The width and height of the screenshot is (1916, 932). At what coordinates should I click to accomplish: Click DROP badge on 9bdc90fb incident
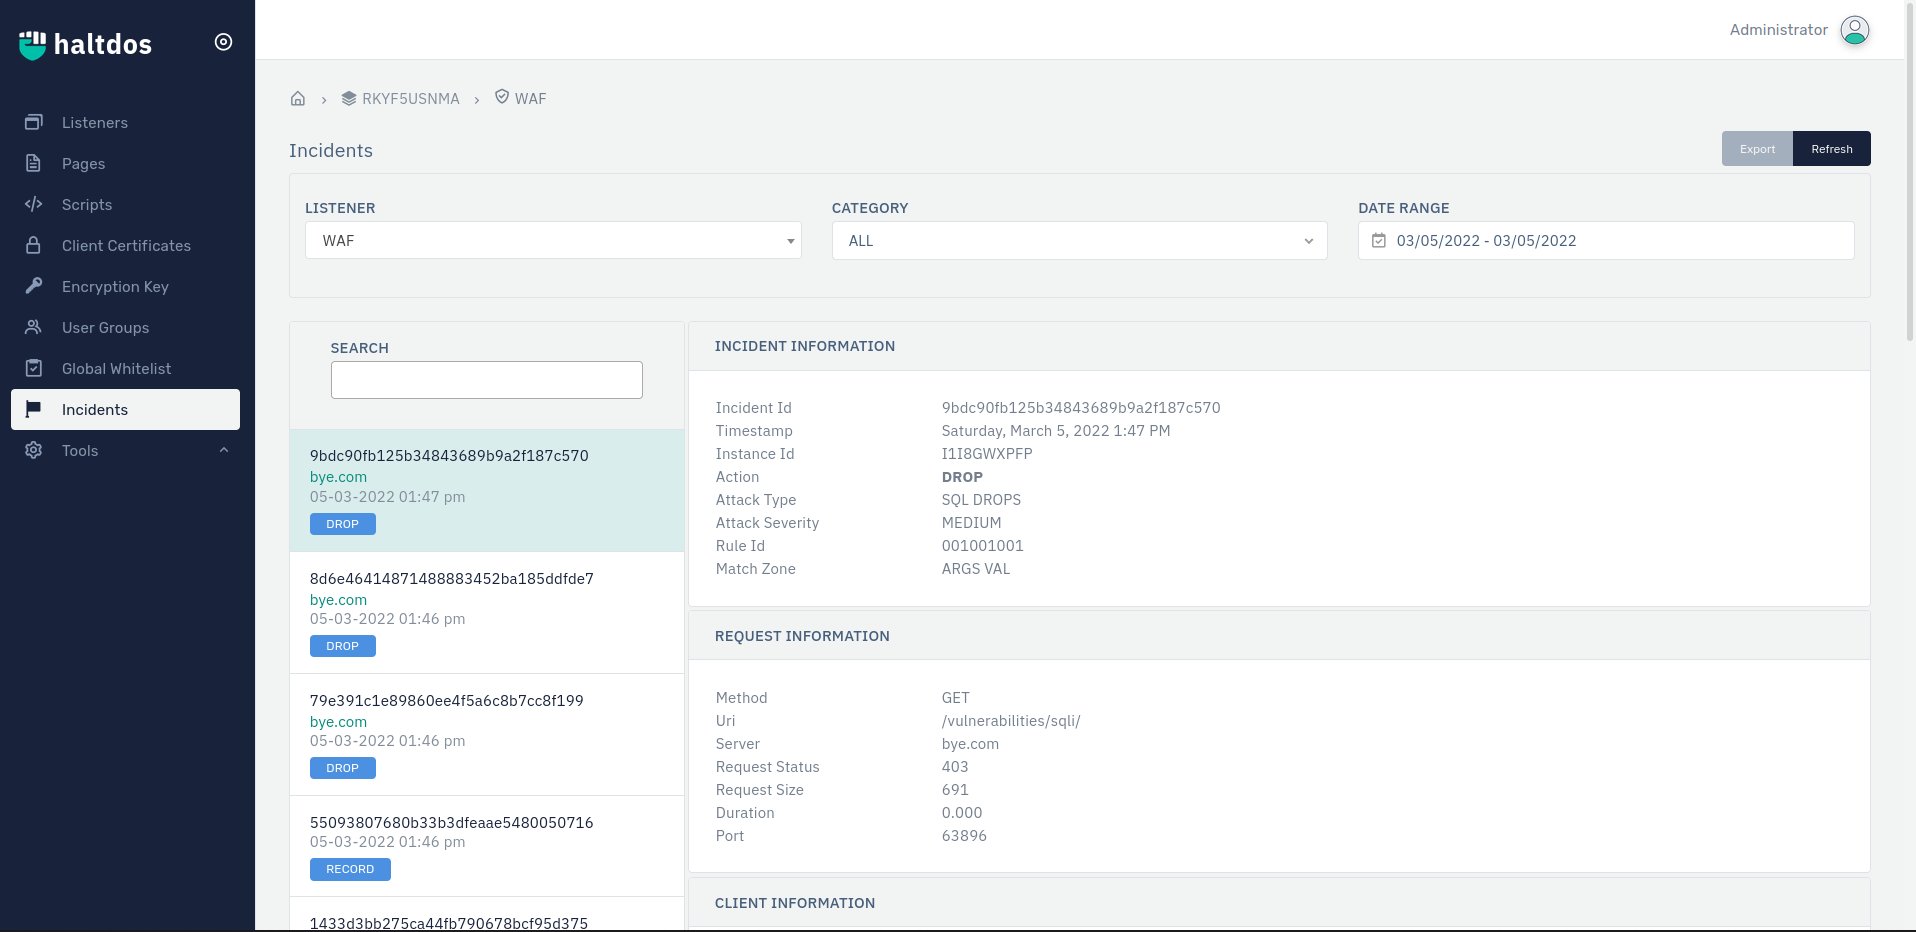tap(343, 524)
